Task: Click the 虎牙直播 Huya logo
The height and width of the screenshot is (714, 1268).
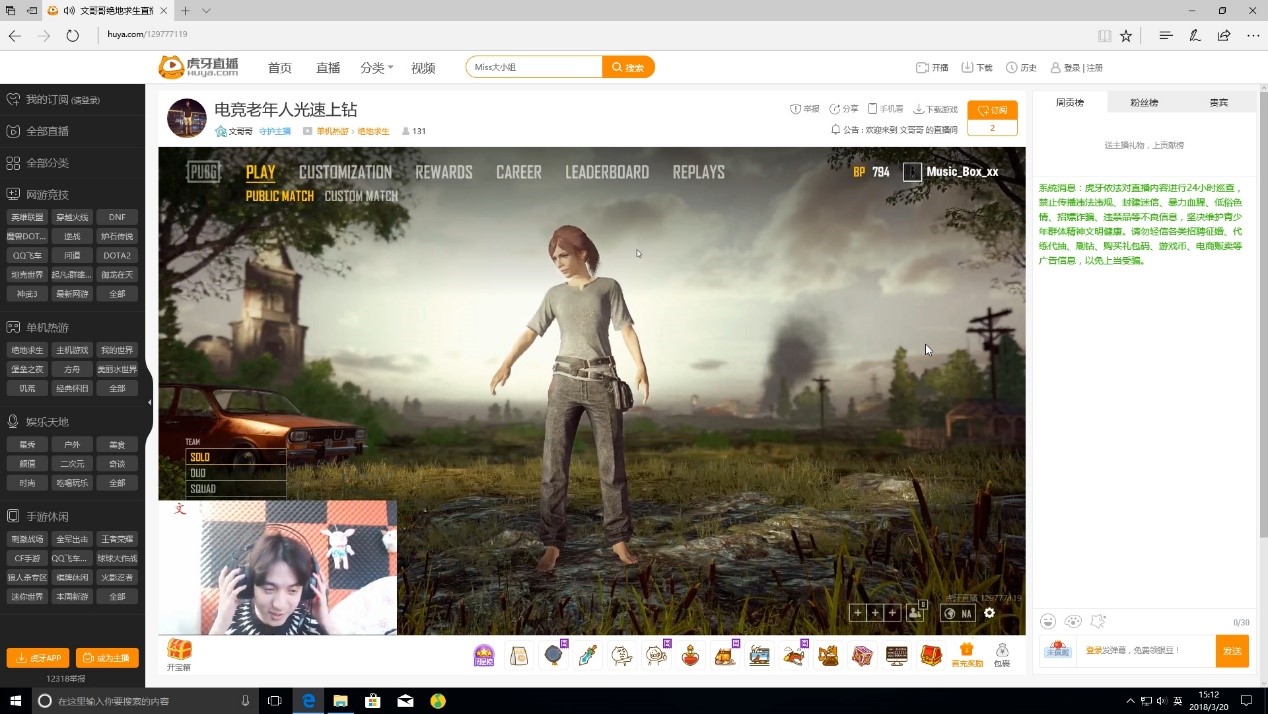Action: pyautogui.click(x=198, y=67)
